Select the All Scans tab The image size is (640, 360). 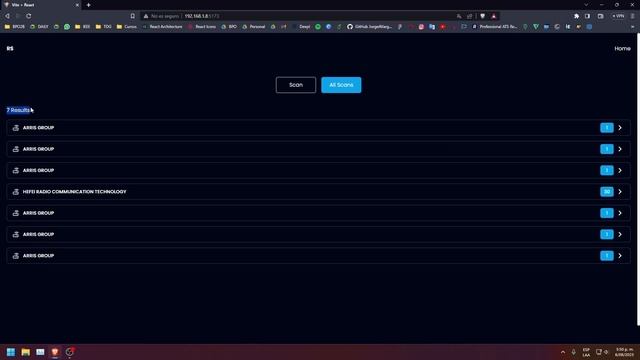coord(341,85)
